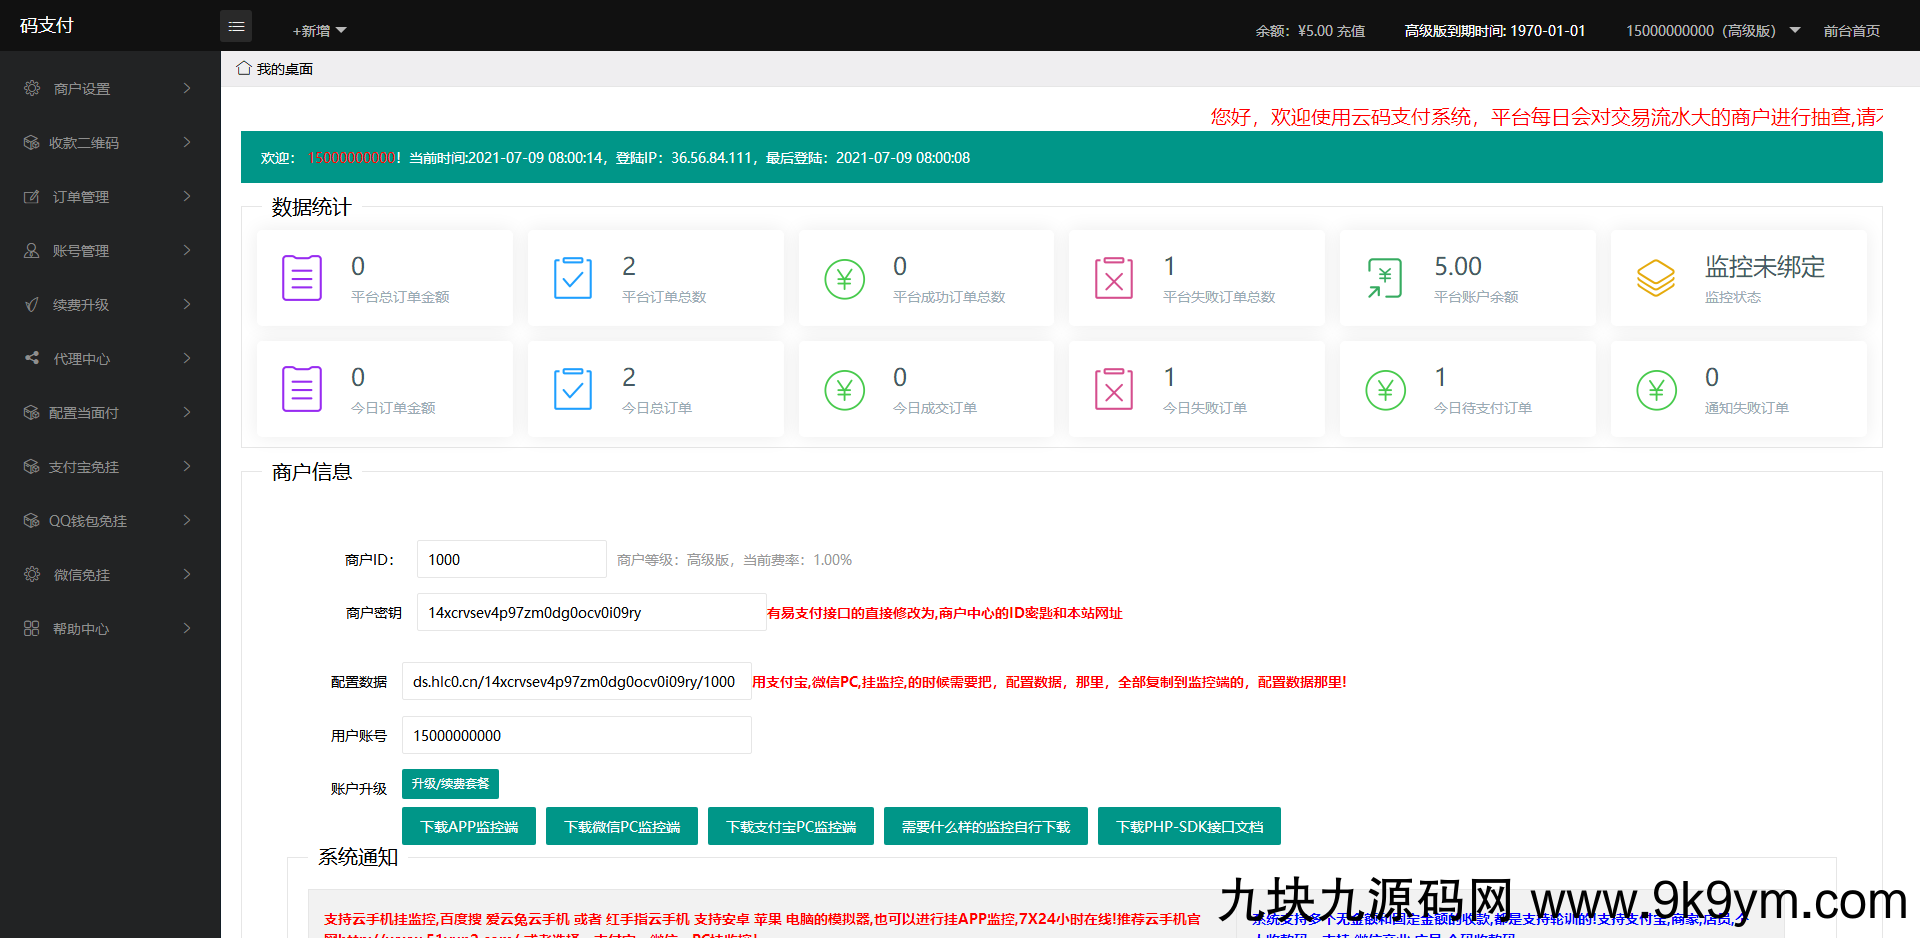Viewport: 1920px width, 938px height.
Task: Click the 下载APP监控端 button
Action: click(469, 827)
